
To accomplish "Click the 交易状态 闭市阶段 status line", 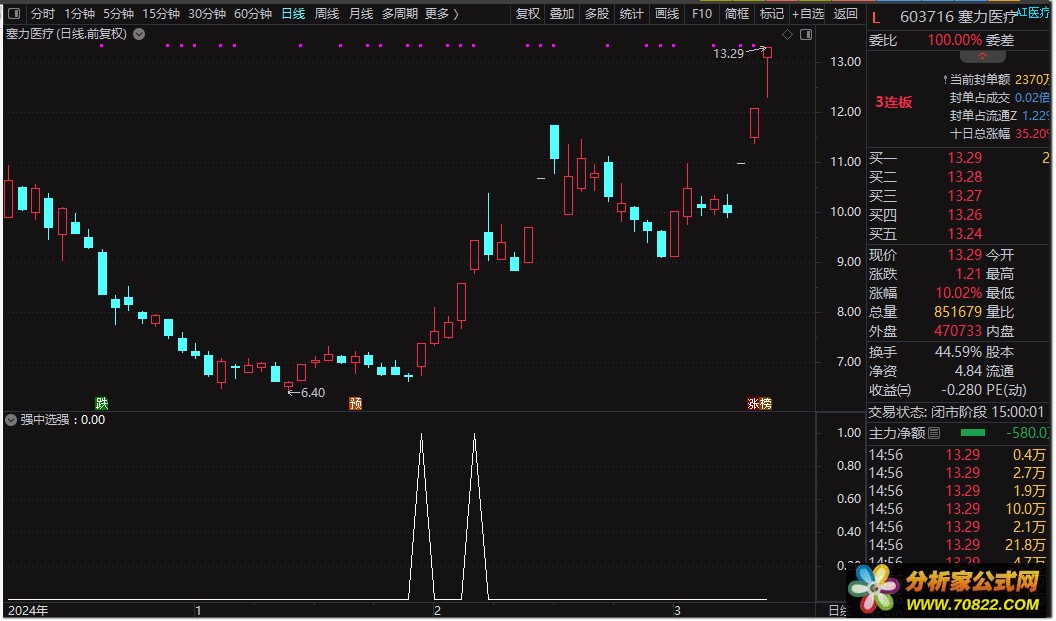I will tap(956, 412).
